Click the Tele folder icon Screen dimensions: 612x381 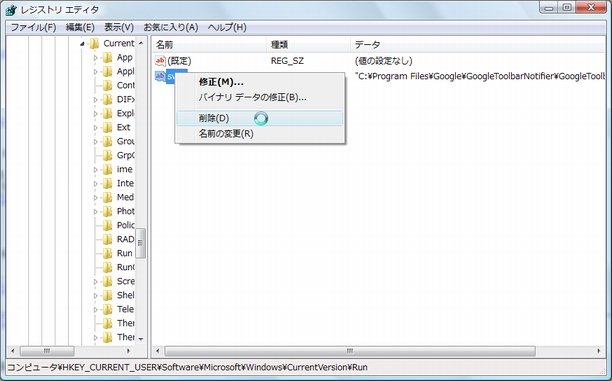pyautogui.click(x=107, y=310)
